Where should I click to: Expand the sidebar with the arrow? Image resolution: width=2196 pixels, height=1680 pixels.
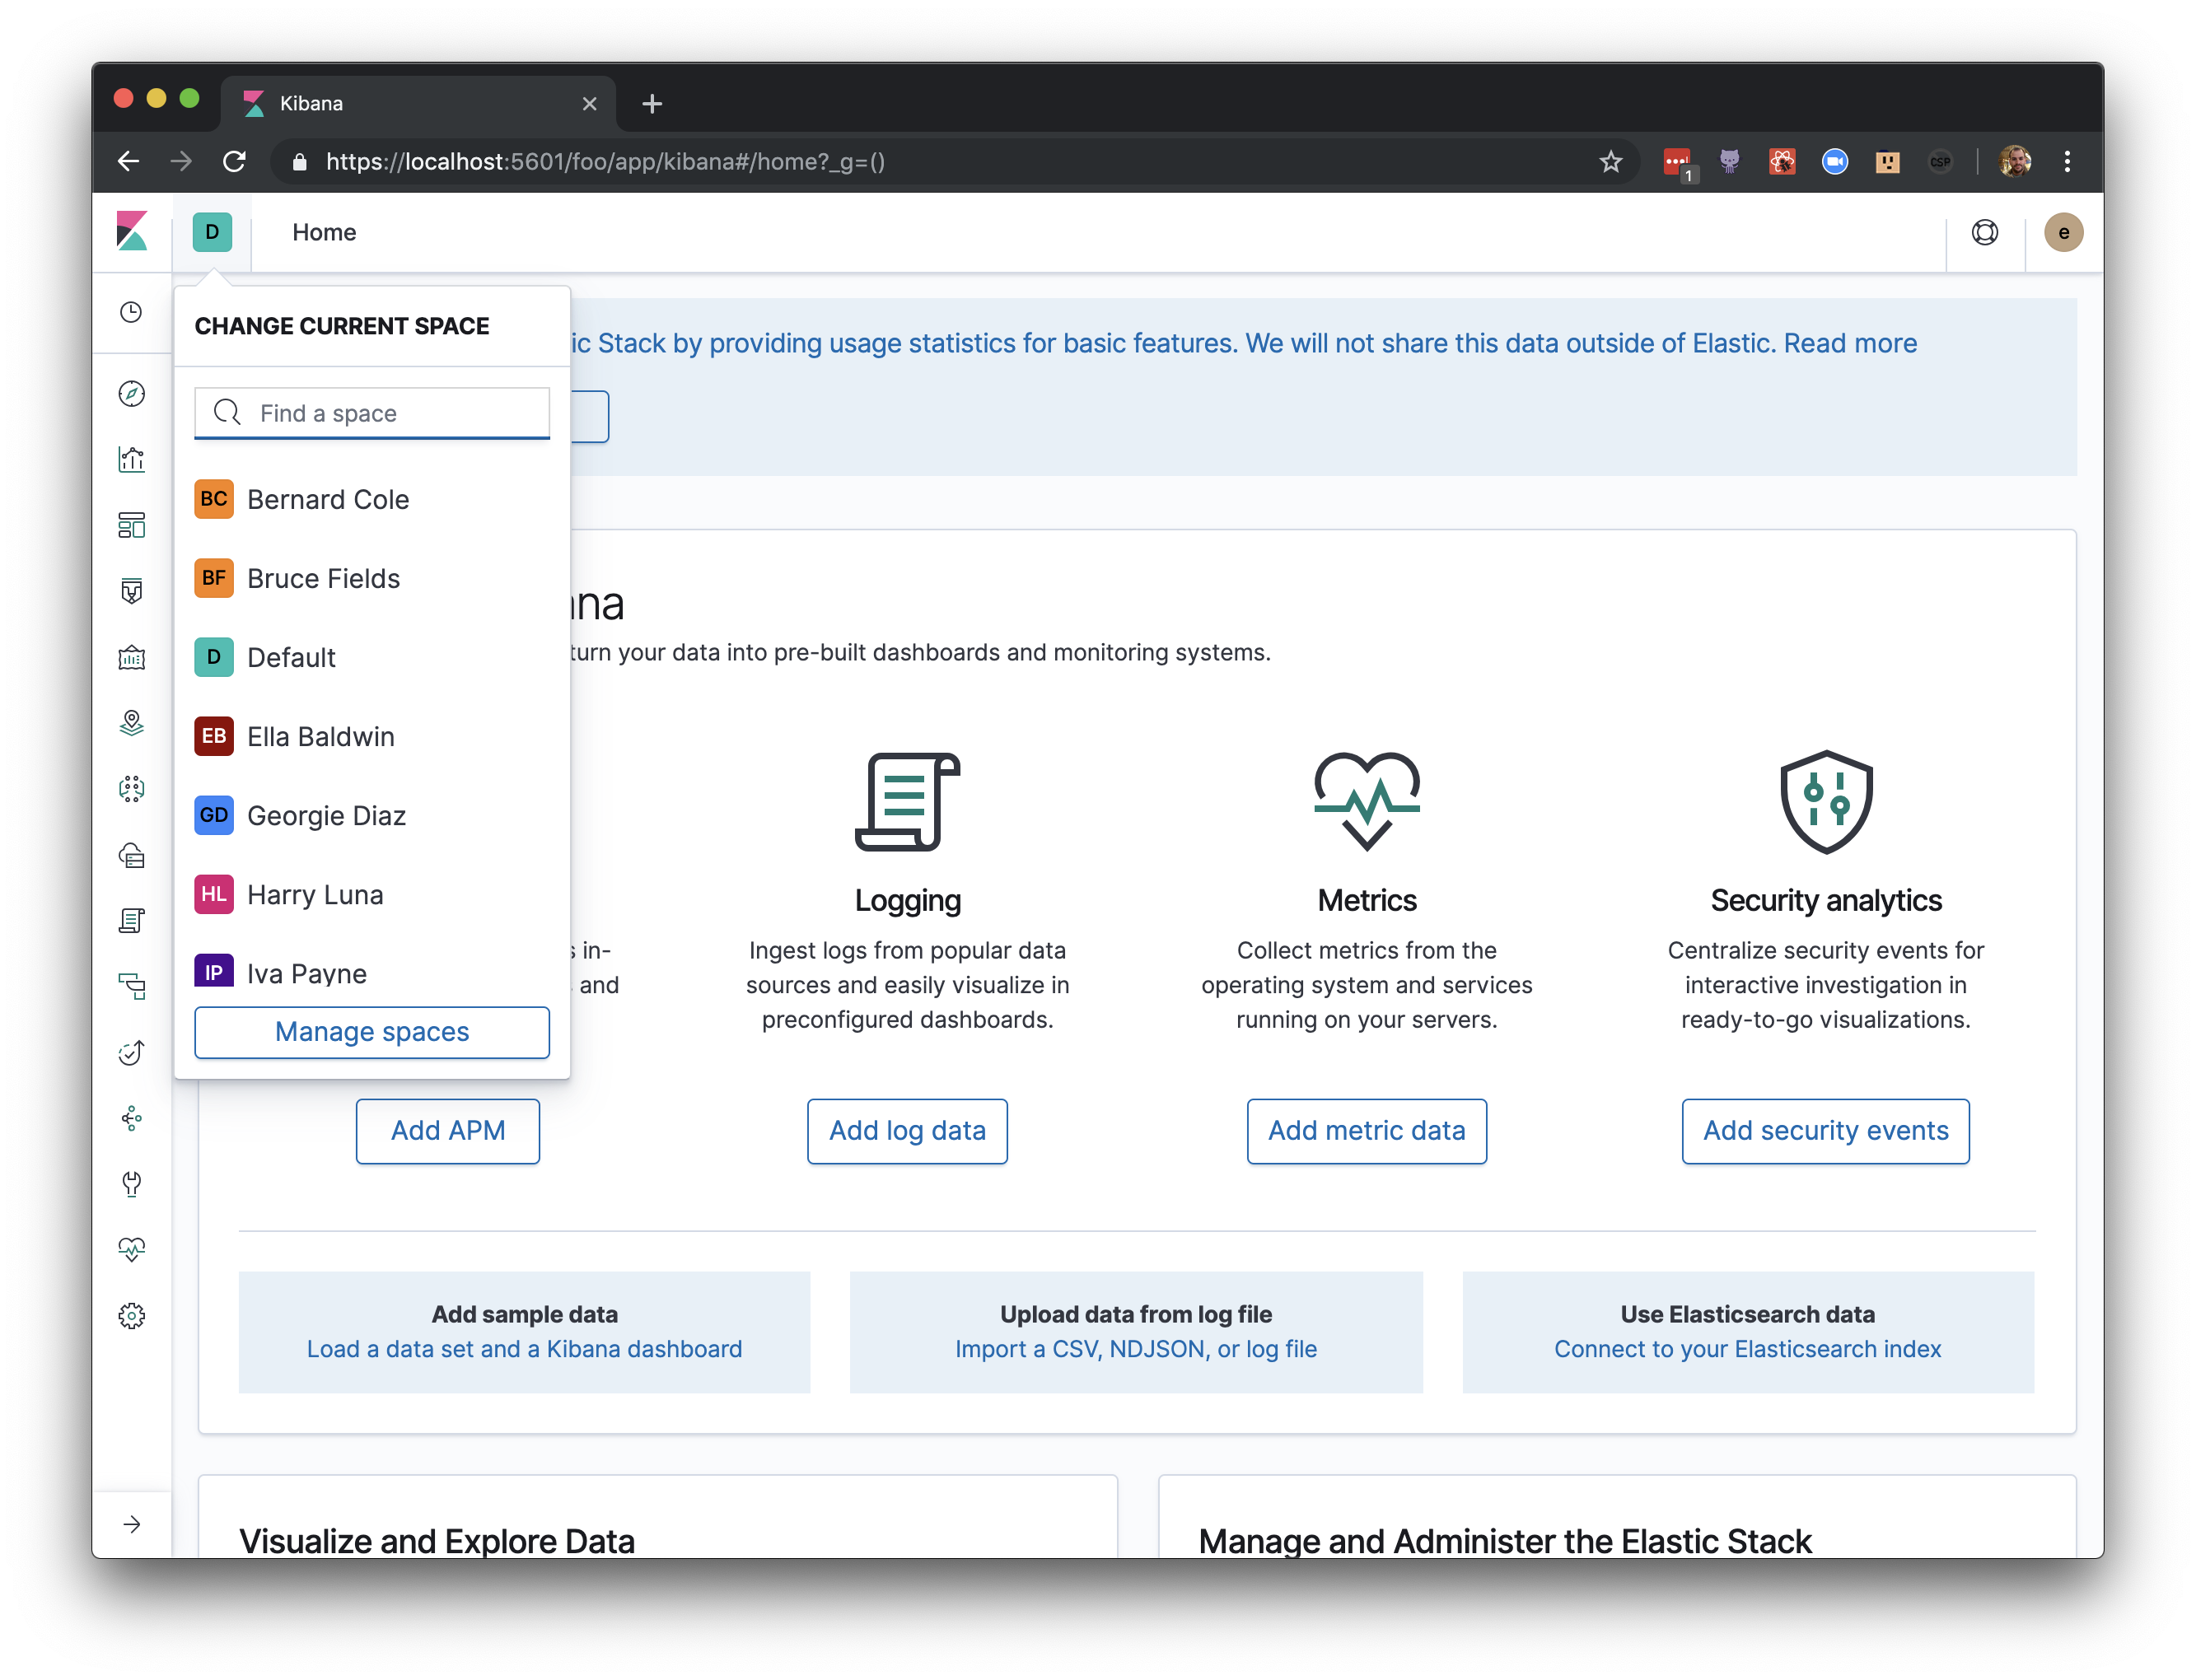(x=131, y=1524)
